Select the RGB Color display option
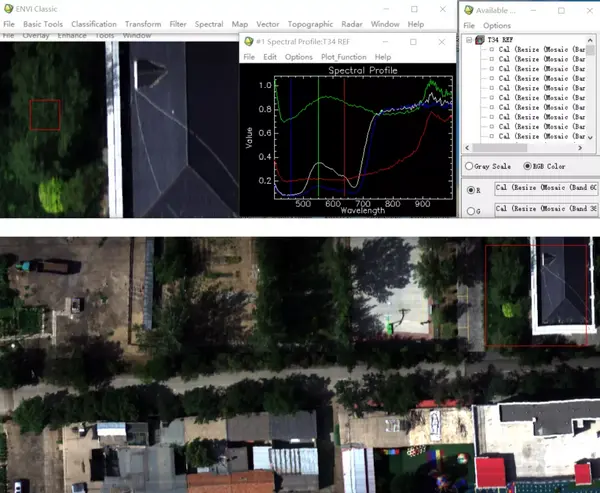 pyautogui.click(x=527, y=166)
